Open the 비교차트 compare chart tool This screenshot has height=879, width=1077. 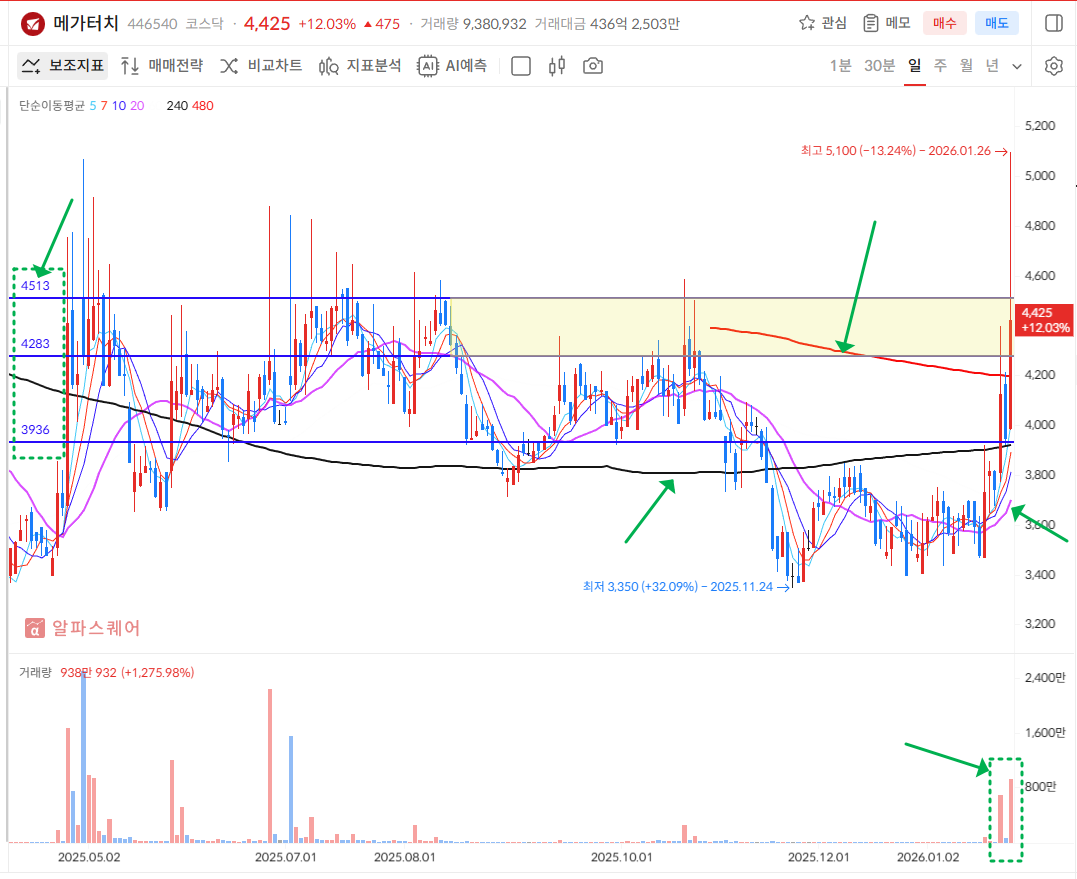261,66
